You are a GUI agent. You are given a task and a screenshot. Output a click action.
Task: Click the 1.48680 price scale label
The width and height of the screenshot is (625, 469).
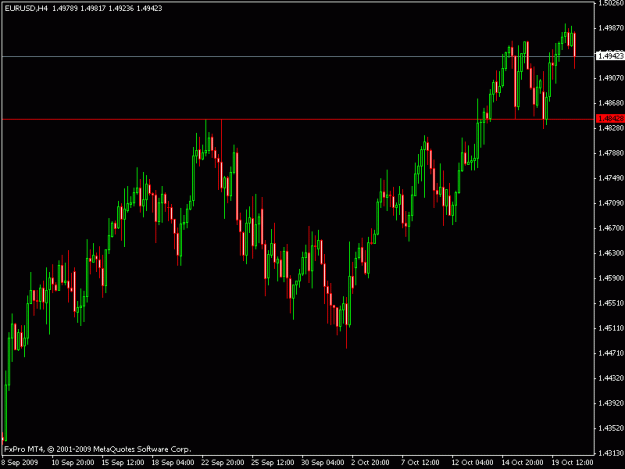click(611, 103)
